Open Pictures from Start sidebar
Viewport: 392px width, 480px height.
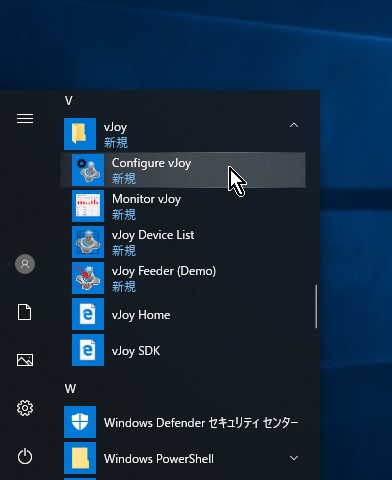coord(25,360)
